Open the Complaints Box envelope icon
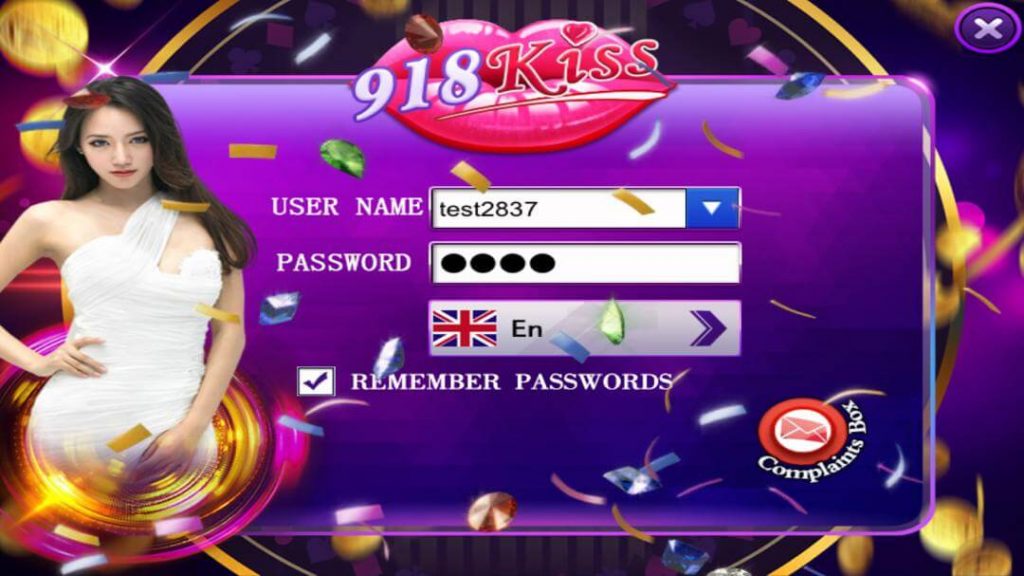This screenshot has width=1024, height=576. [801, 431]
